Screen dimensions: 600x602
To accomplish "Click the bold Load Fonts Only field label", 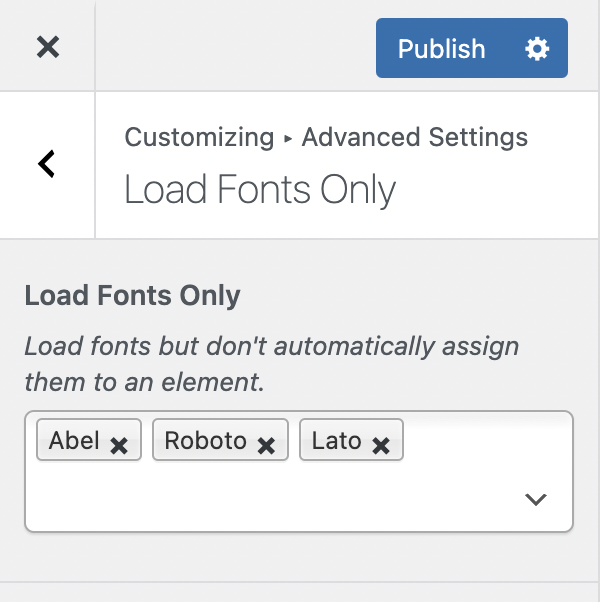I will tap(132, 296).
